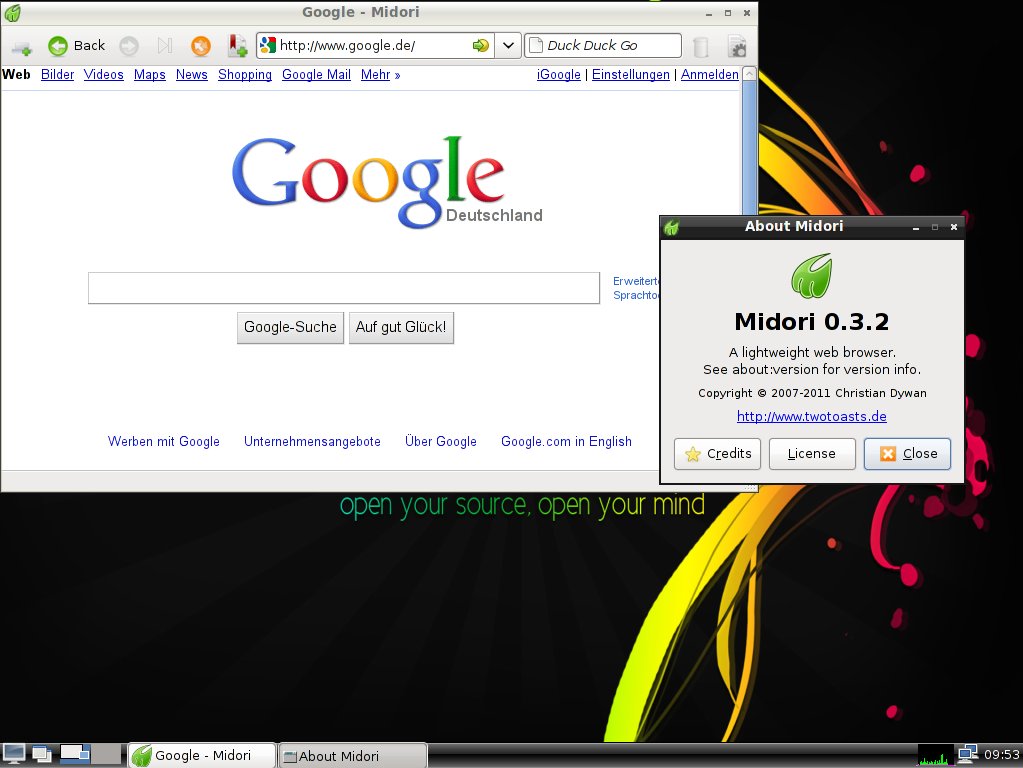Screen dimensions: 1023x768
Task: Minimize the About Midori dialog
Action: (916, 228)
